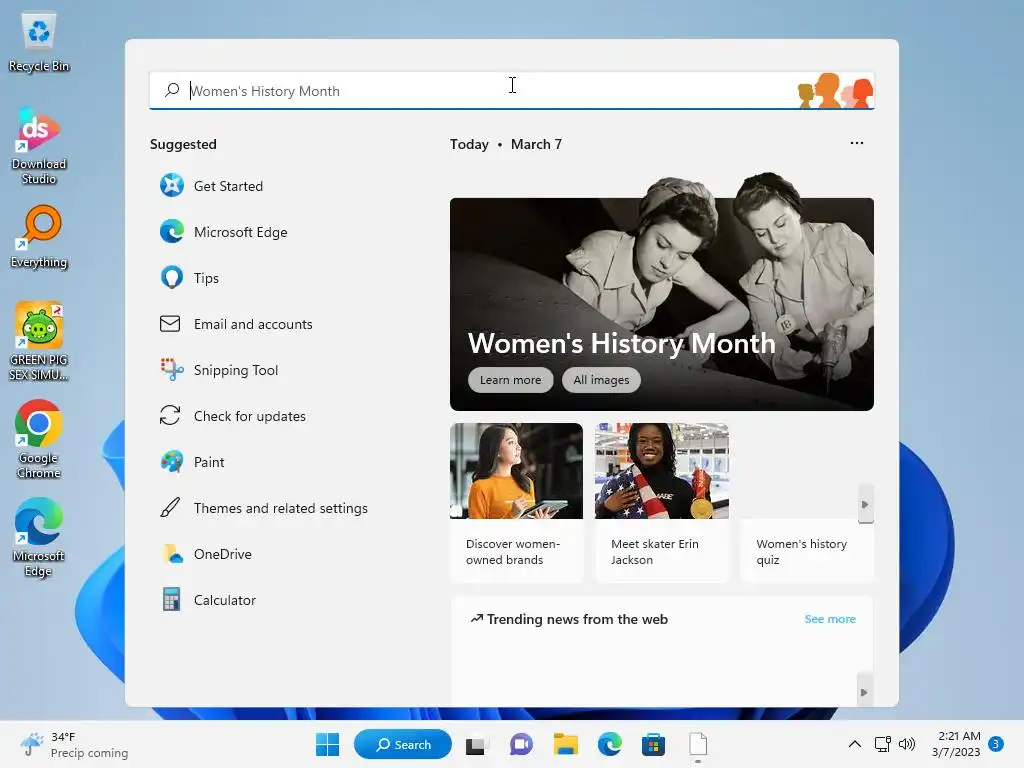Click next arrow beside the cards row
Viewport: 1024px width, 768px height.
tap(865, 504)
